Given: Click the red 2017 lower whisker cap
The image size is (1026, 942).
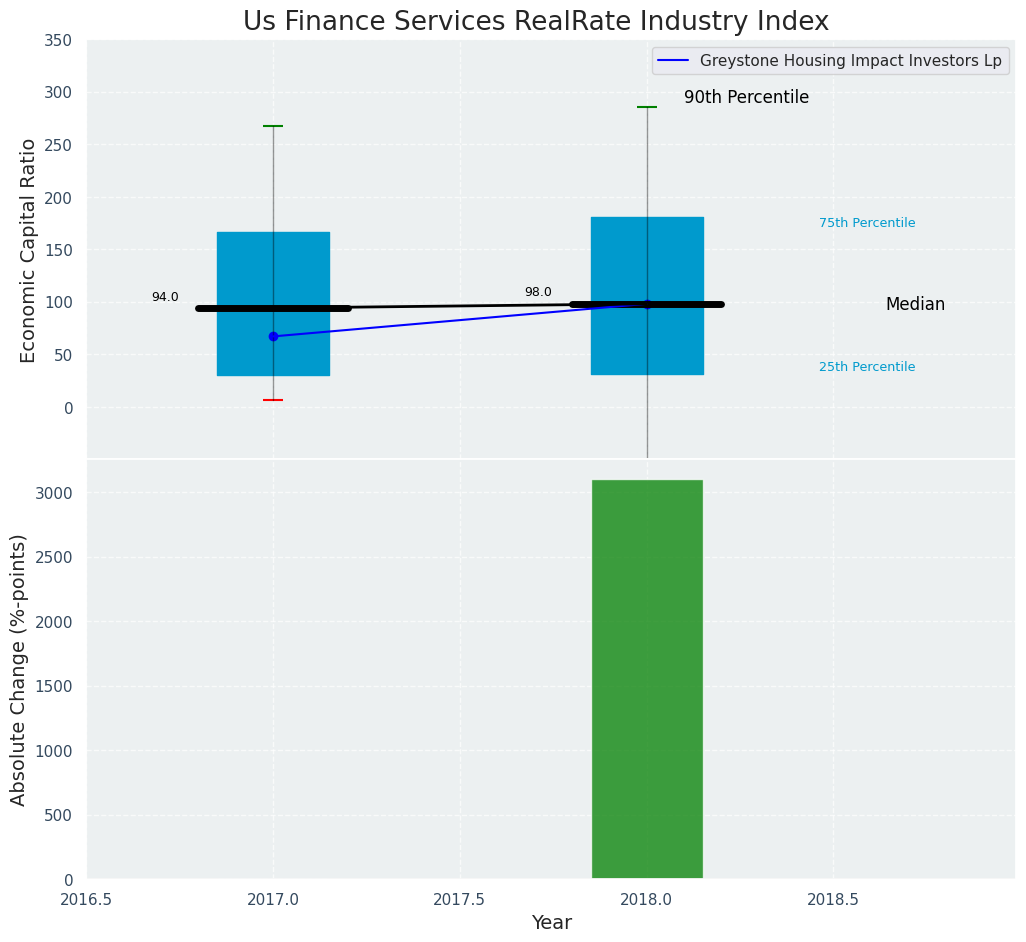Looking at the screenshot, I should 273,400.
